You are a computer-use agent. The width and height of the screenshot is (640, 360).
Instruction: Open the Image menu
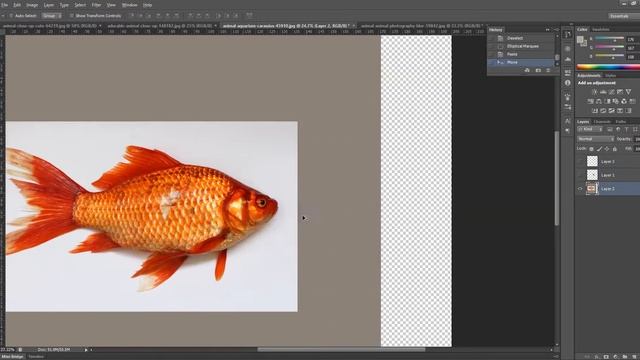(32, 5)
